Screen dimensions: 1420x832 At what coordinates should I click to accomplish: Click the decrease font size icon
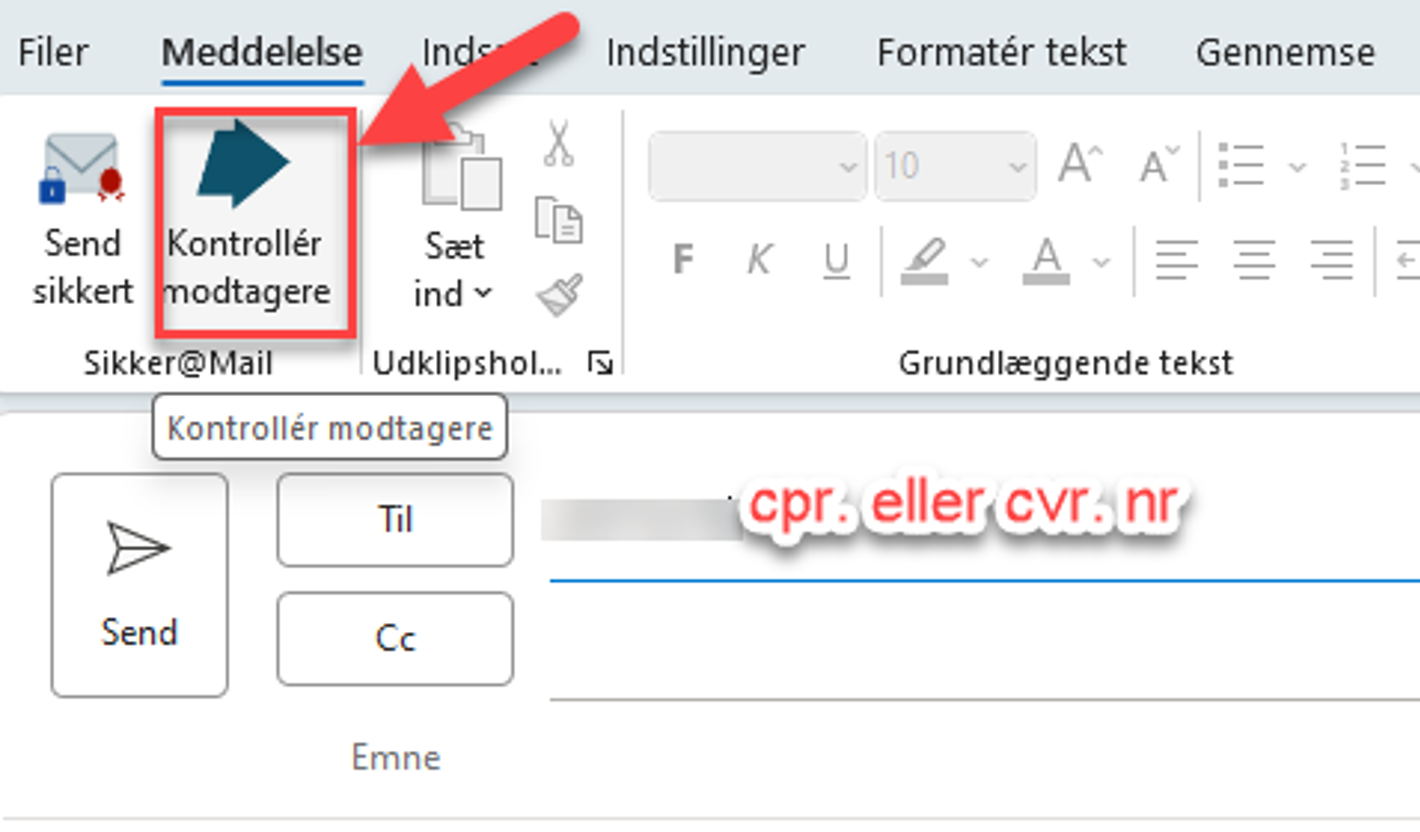click(1159, 165)
